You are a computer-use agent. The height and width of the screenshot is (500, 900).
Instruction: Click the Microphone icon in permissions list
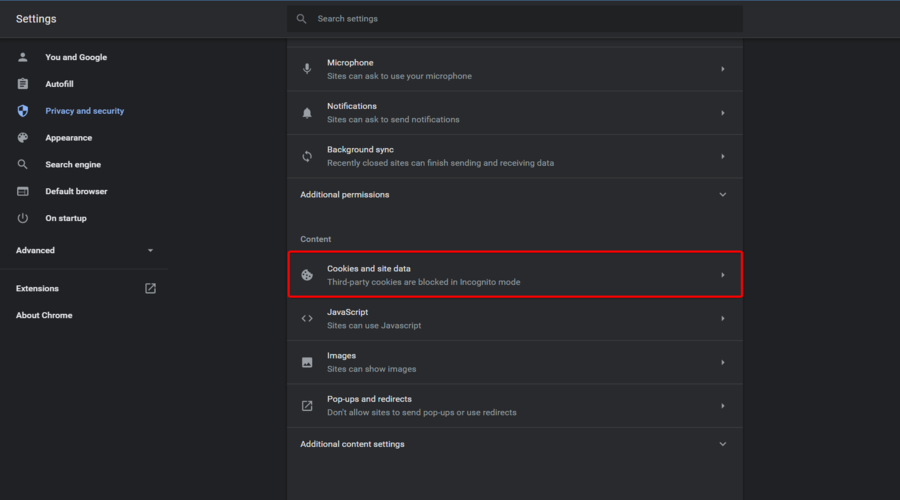pyautogui.click(x=307, y=69)
